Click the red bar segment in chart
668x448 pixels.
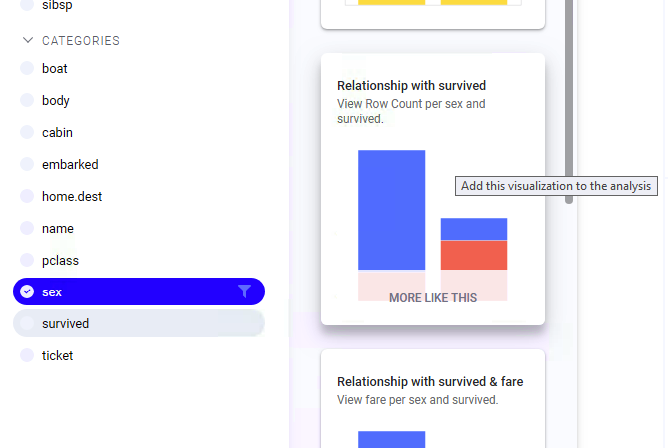tap(474, 255)
